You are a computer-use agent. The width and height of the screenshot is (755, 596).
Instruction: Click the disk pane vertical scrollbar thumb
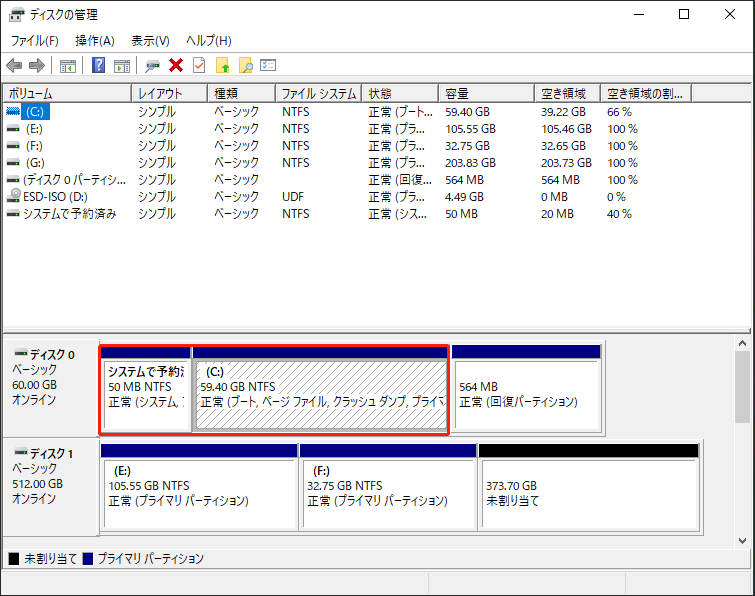[x=742, y=387]
